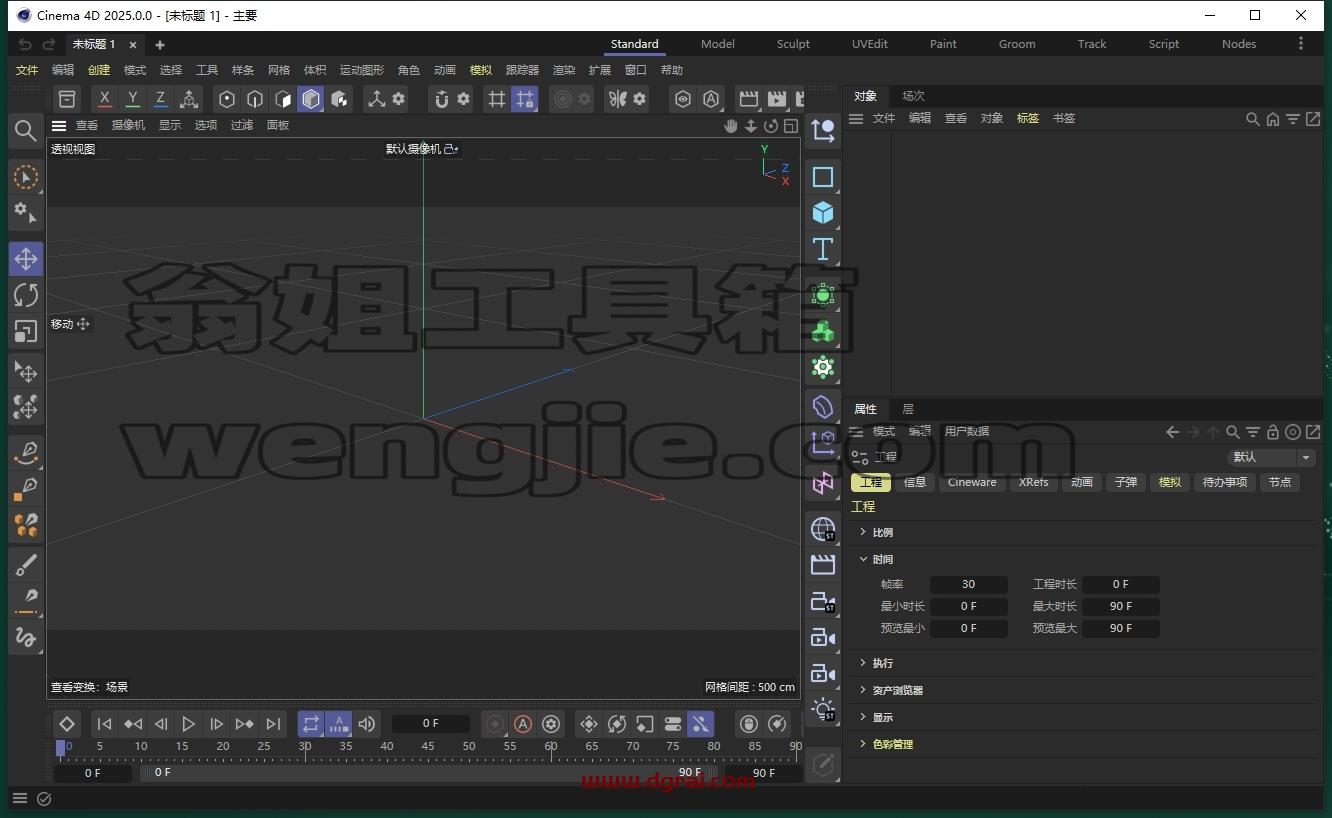Switch to UVEdit layout tab

click(x=870, y=44)
